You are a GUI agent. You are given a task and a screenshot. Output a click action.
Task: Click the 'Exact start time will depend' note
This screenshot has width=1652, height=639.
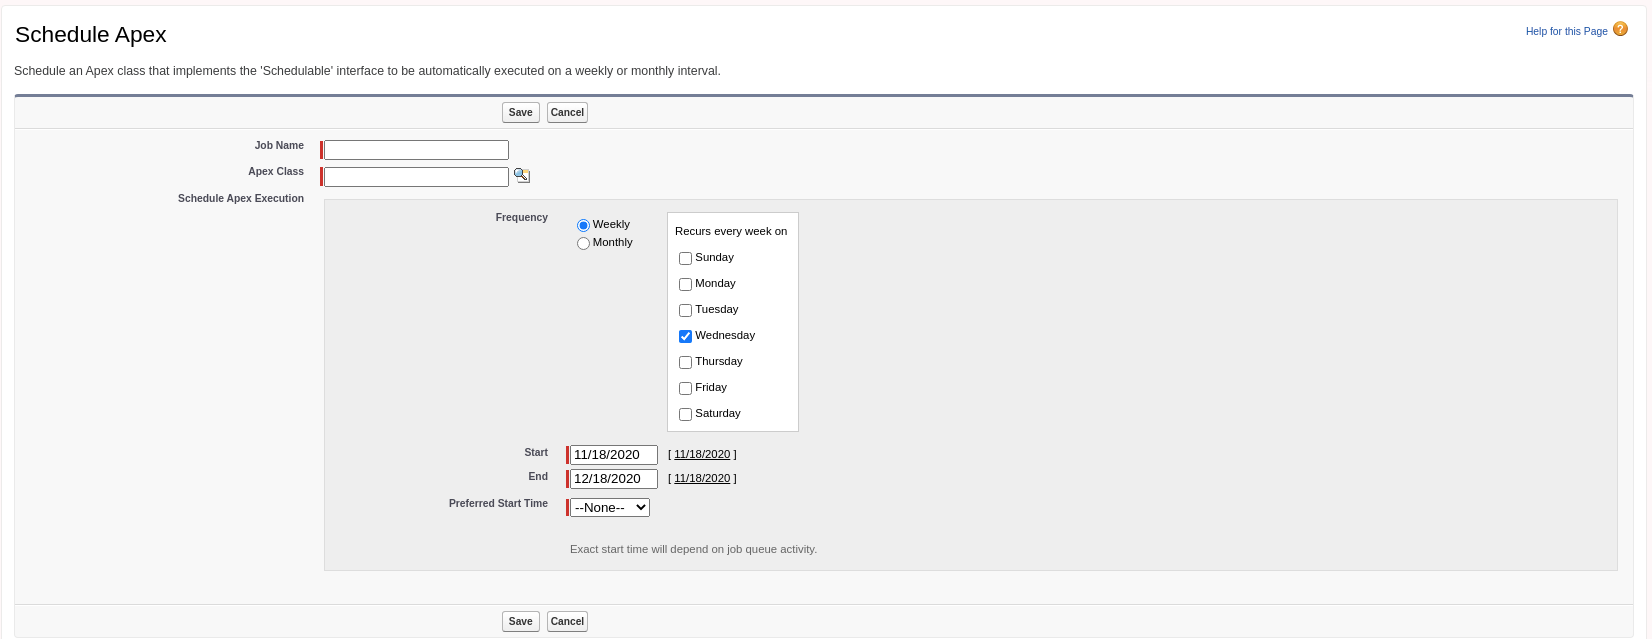[693, 549]
